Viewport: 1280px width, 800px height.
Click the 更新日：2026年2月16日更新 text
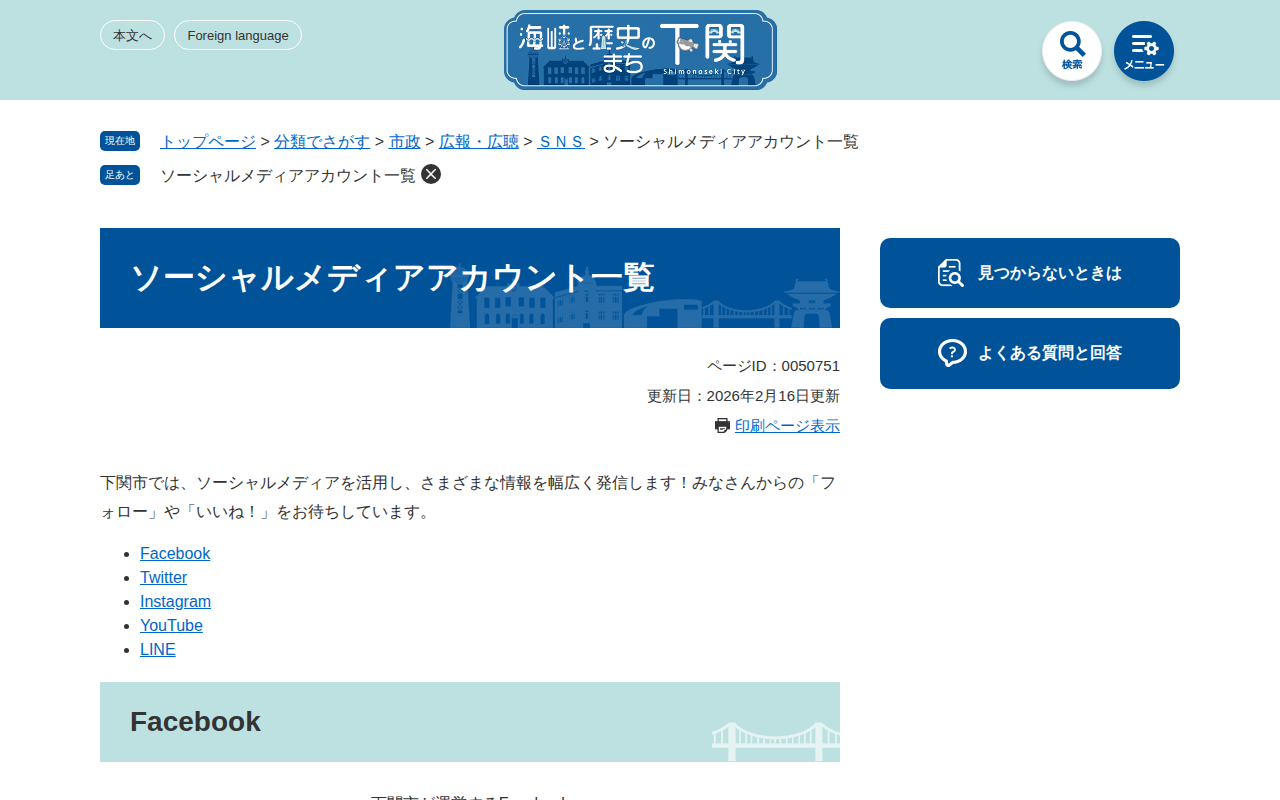pos(743,396)
